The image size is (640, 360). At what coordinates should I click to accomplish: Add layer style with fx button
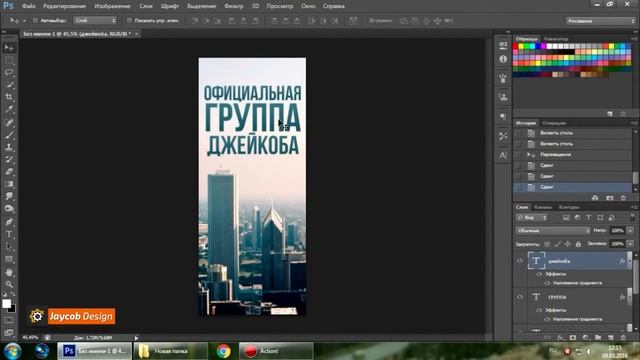pos(561,338)
